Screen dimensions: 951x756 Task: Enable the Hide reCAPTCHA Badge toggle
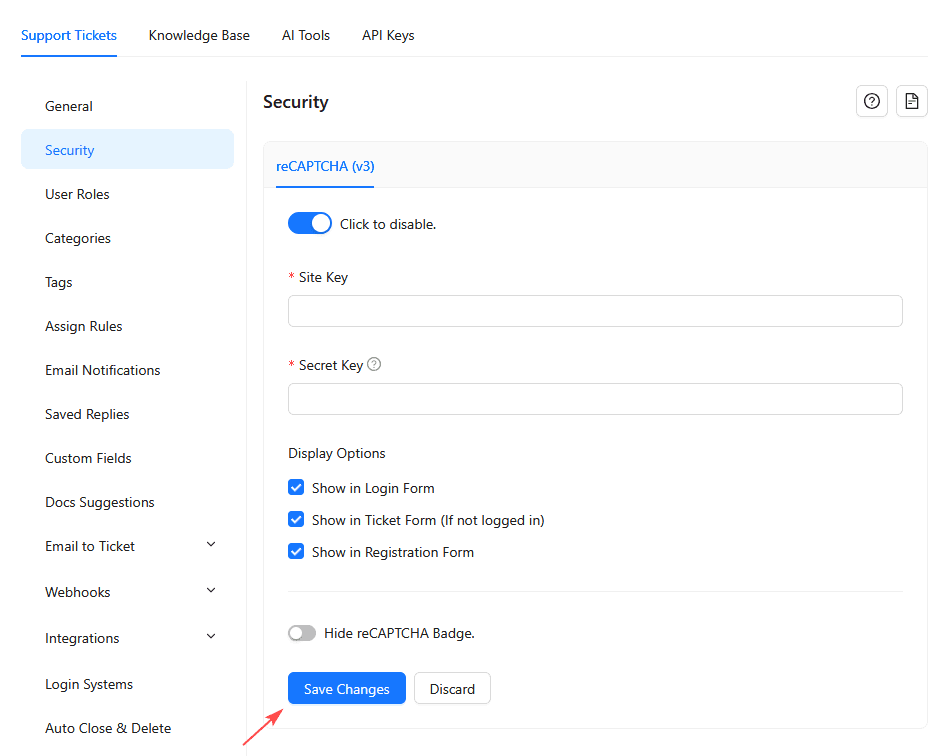pos(302,633)
